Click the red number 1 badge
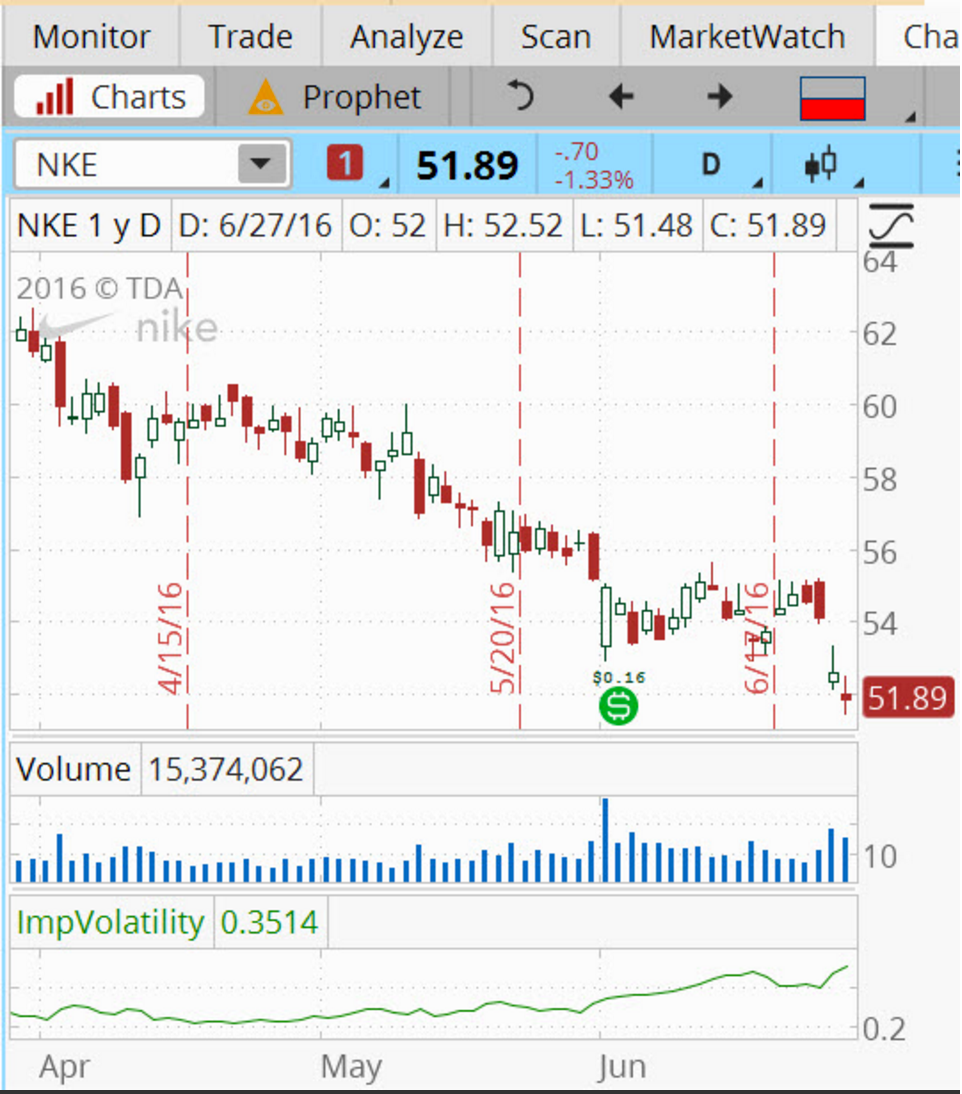Screen dimensions: 962x1094 pyautogui.click(x=345, y=164)
